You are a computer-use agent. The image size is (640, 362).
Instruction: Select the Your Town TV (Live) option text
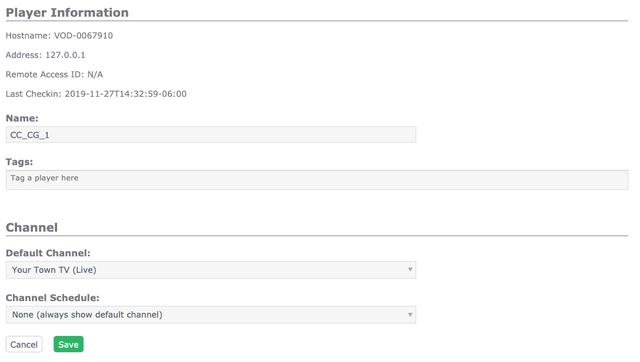click(54, 270)
